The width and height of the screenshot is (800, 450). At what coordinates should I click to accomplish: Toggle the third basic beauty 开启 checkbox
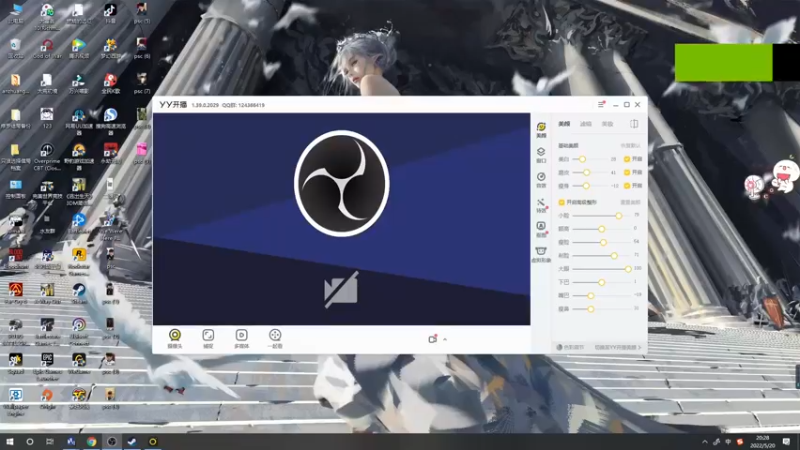click(x=627, y=186)
